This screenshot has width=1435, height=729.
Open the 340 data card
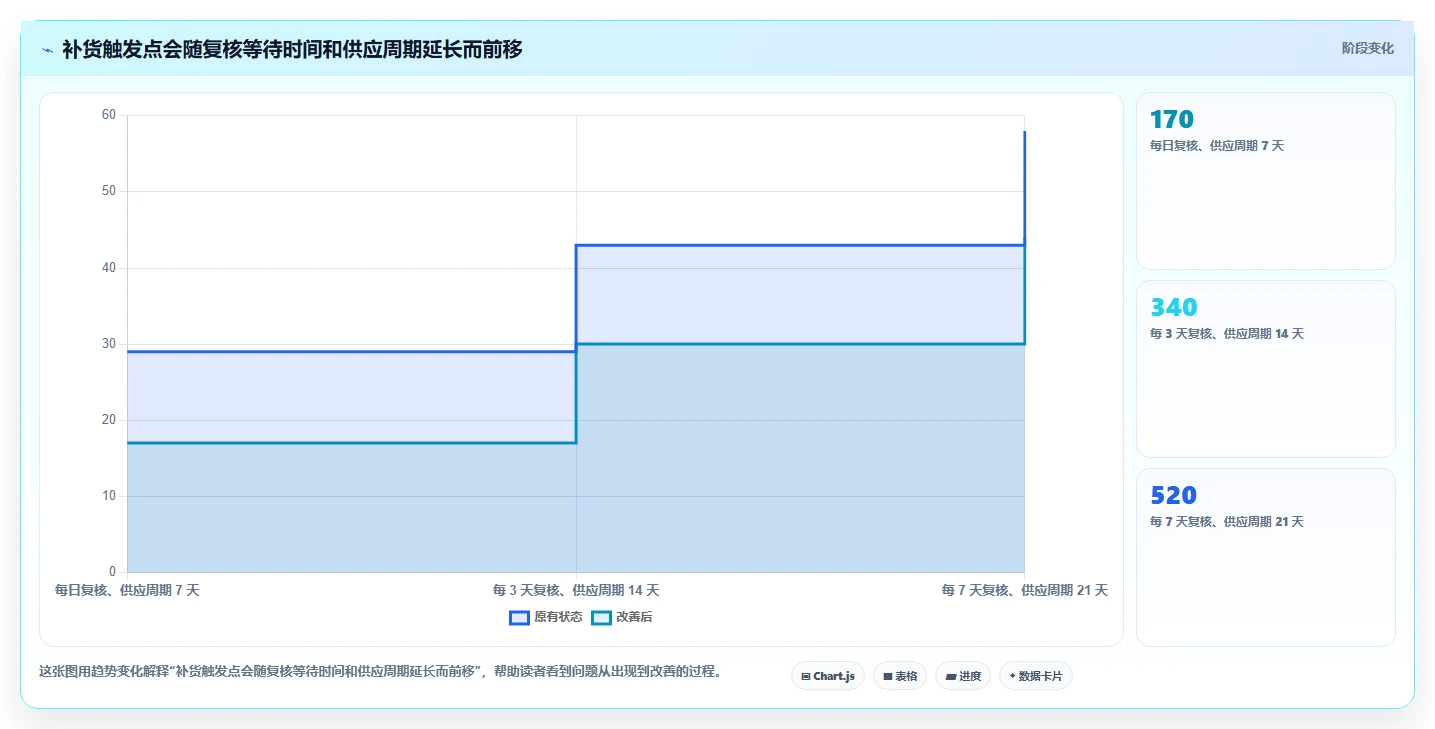1265,369
